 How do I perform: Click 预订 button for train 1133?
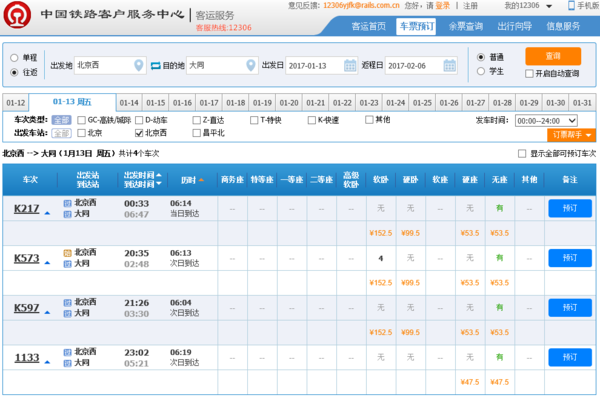click(570, 357)
